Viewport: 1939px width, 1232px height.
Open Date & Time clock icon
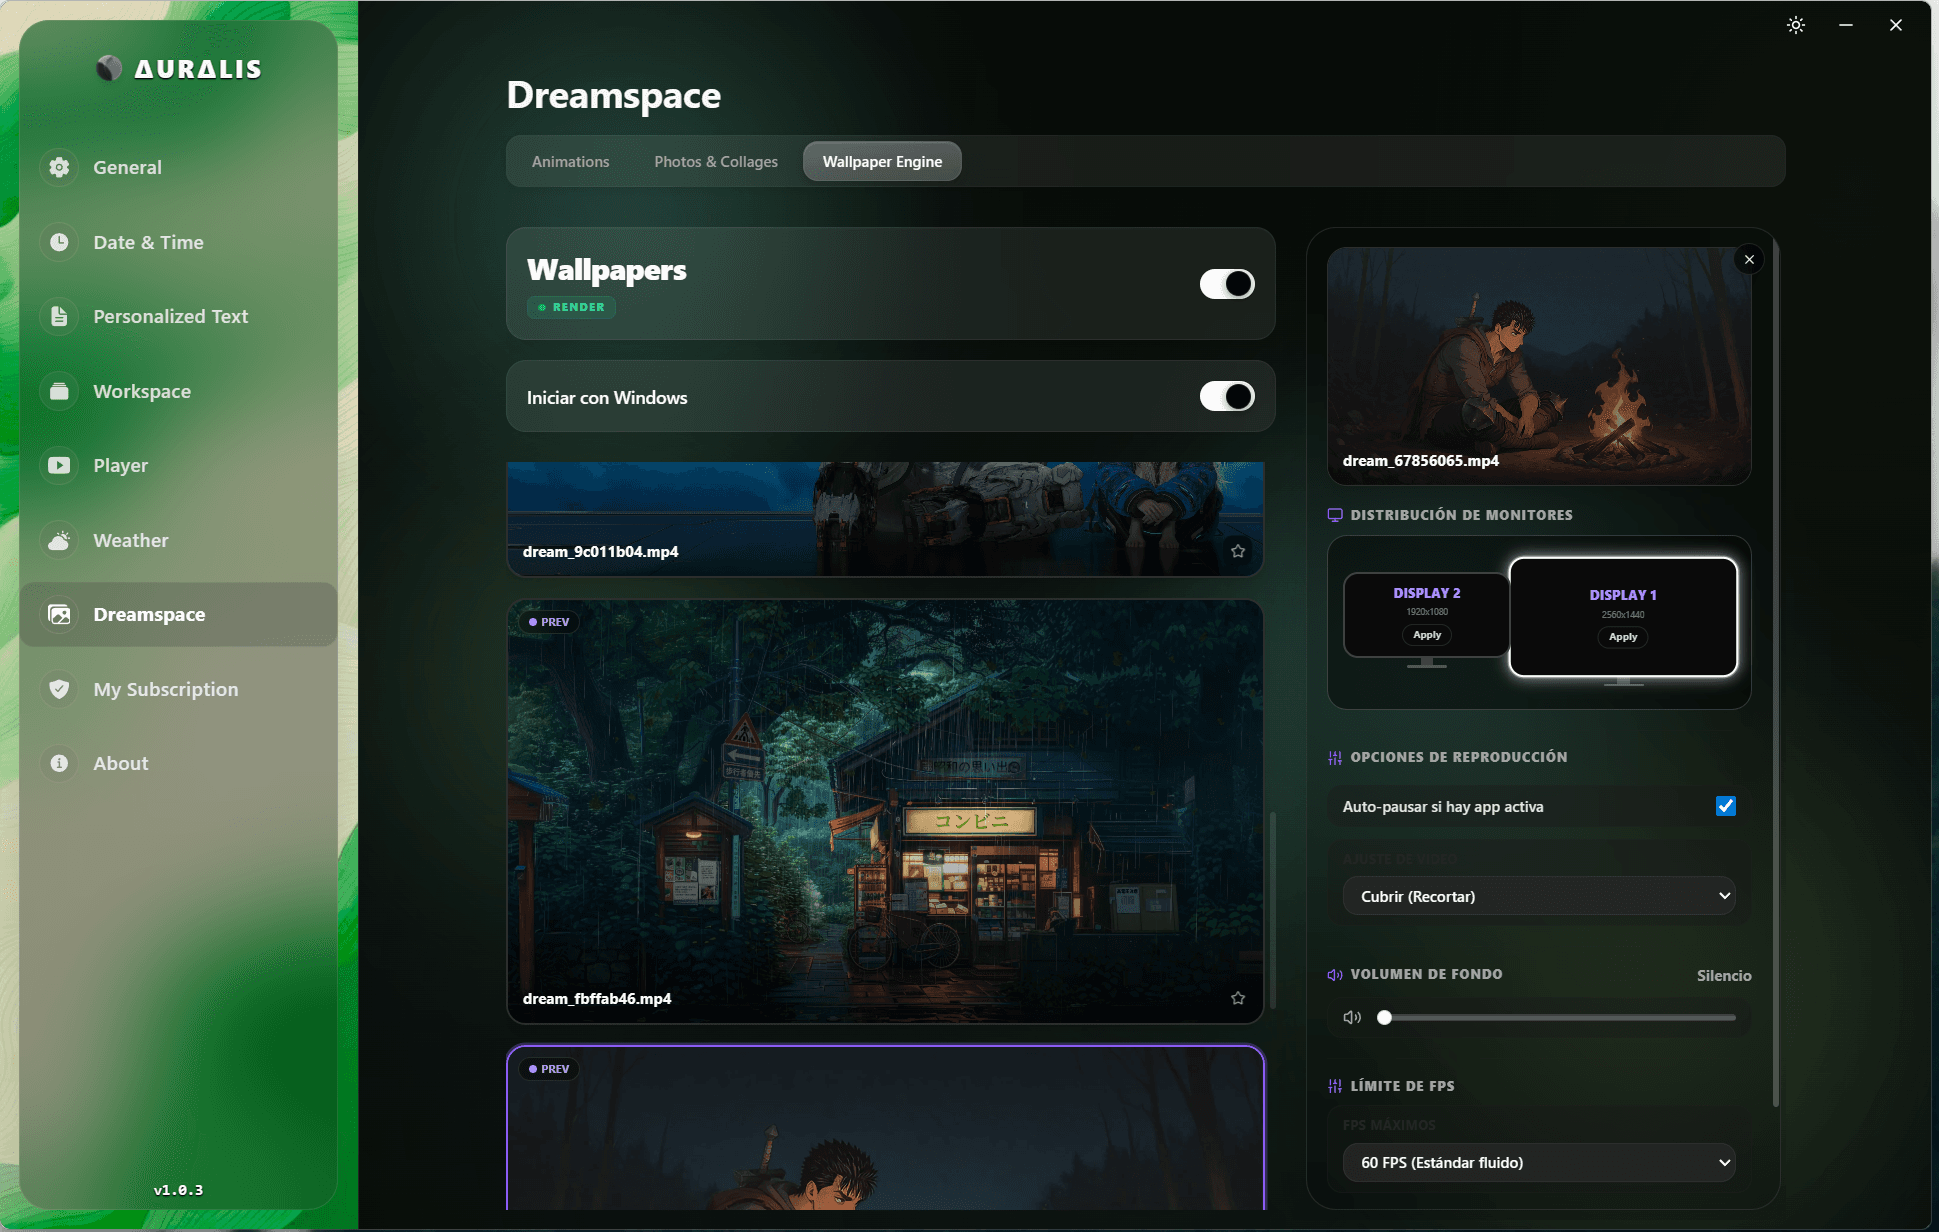click(x=60, y=242)
